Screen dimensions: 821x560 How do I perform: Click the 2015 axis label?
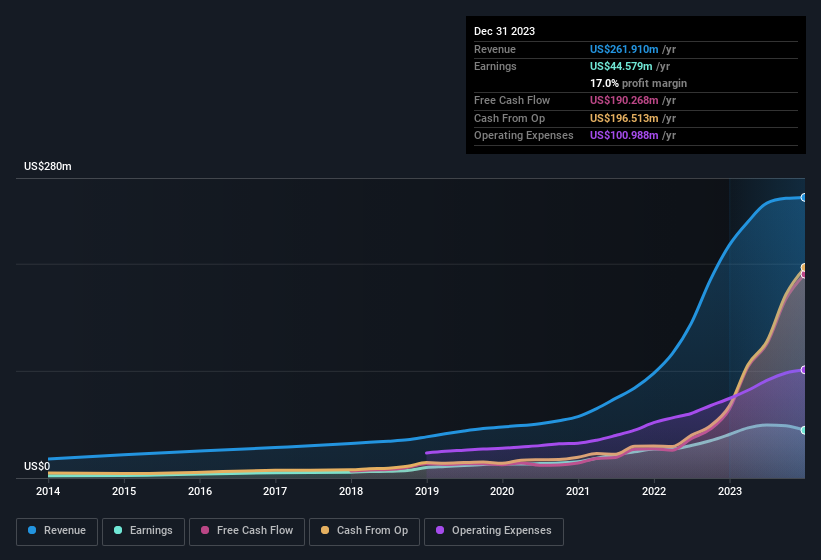[x=124, y=491]
